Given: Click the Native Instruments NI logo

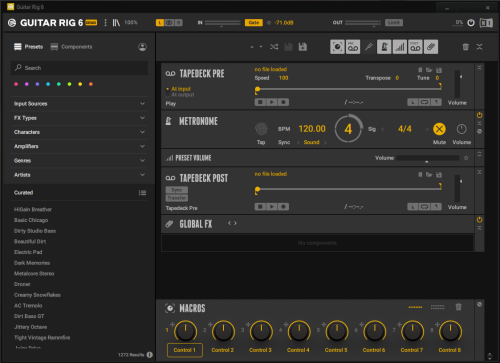Looking at the screenshot, I should click(486, 23).
